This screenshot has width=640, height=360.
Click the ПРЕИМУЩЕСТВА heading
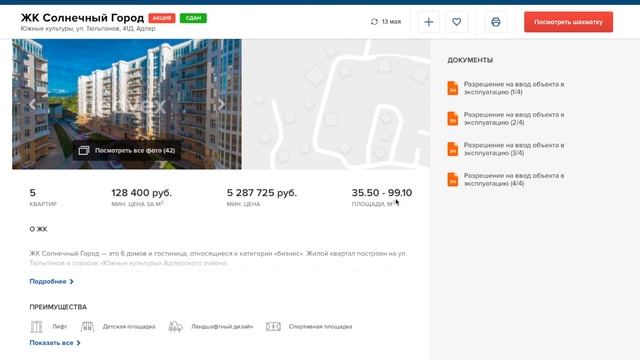click(58, 307)
